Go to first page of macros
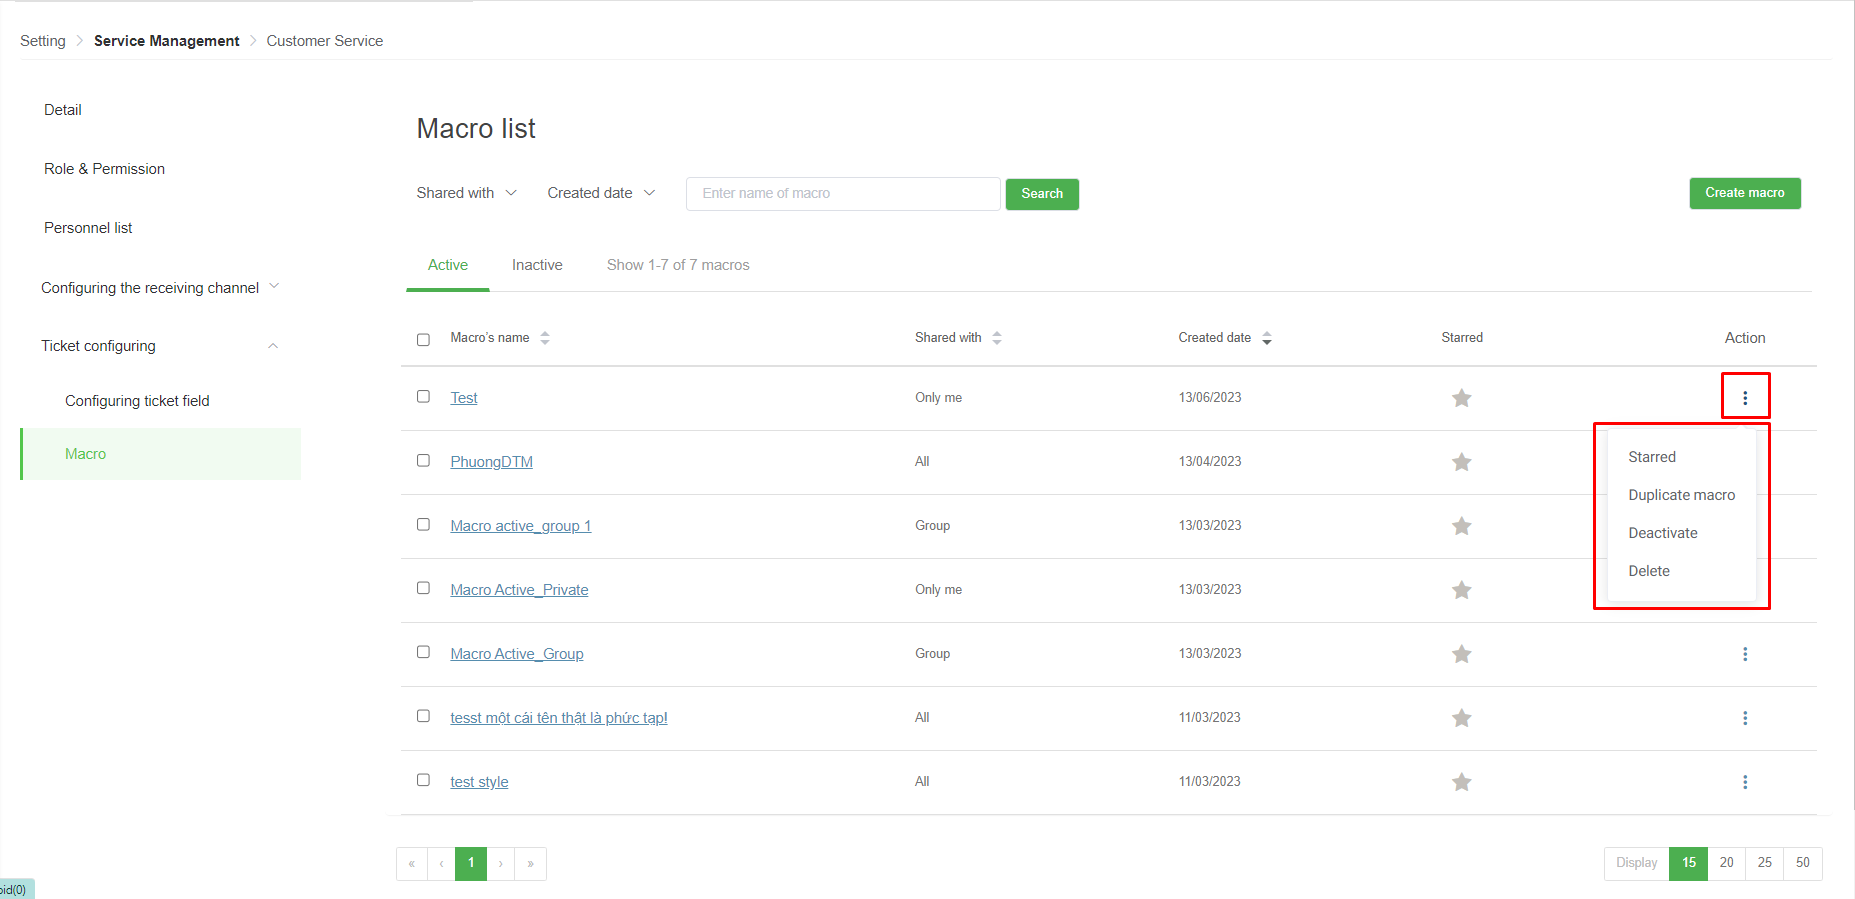 [x=412, y=864]
